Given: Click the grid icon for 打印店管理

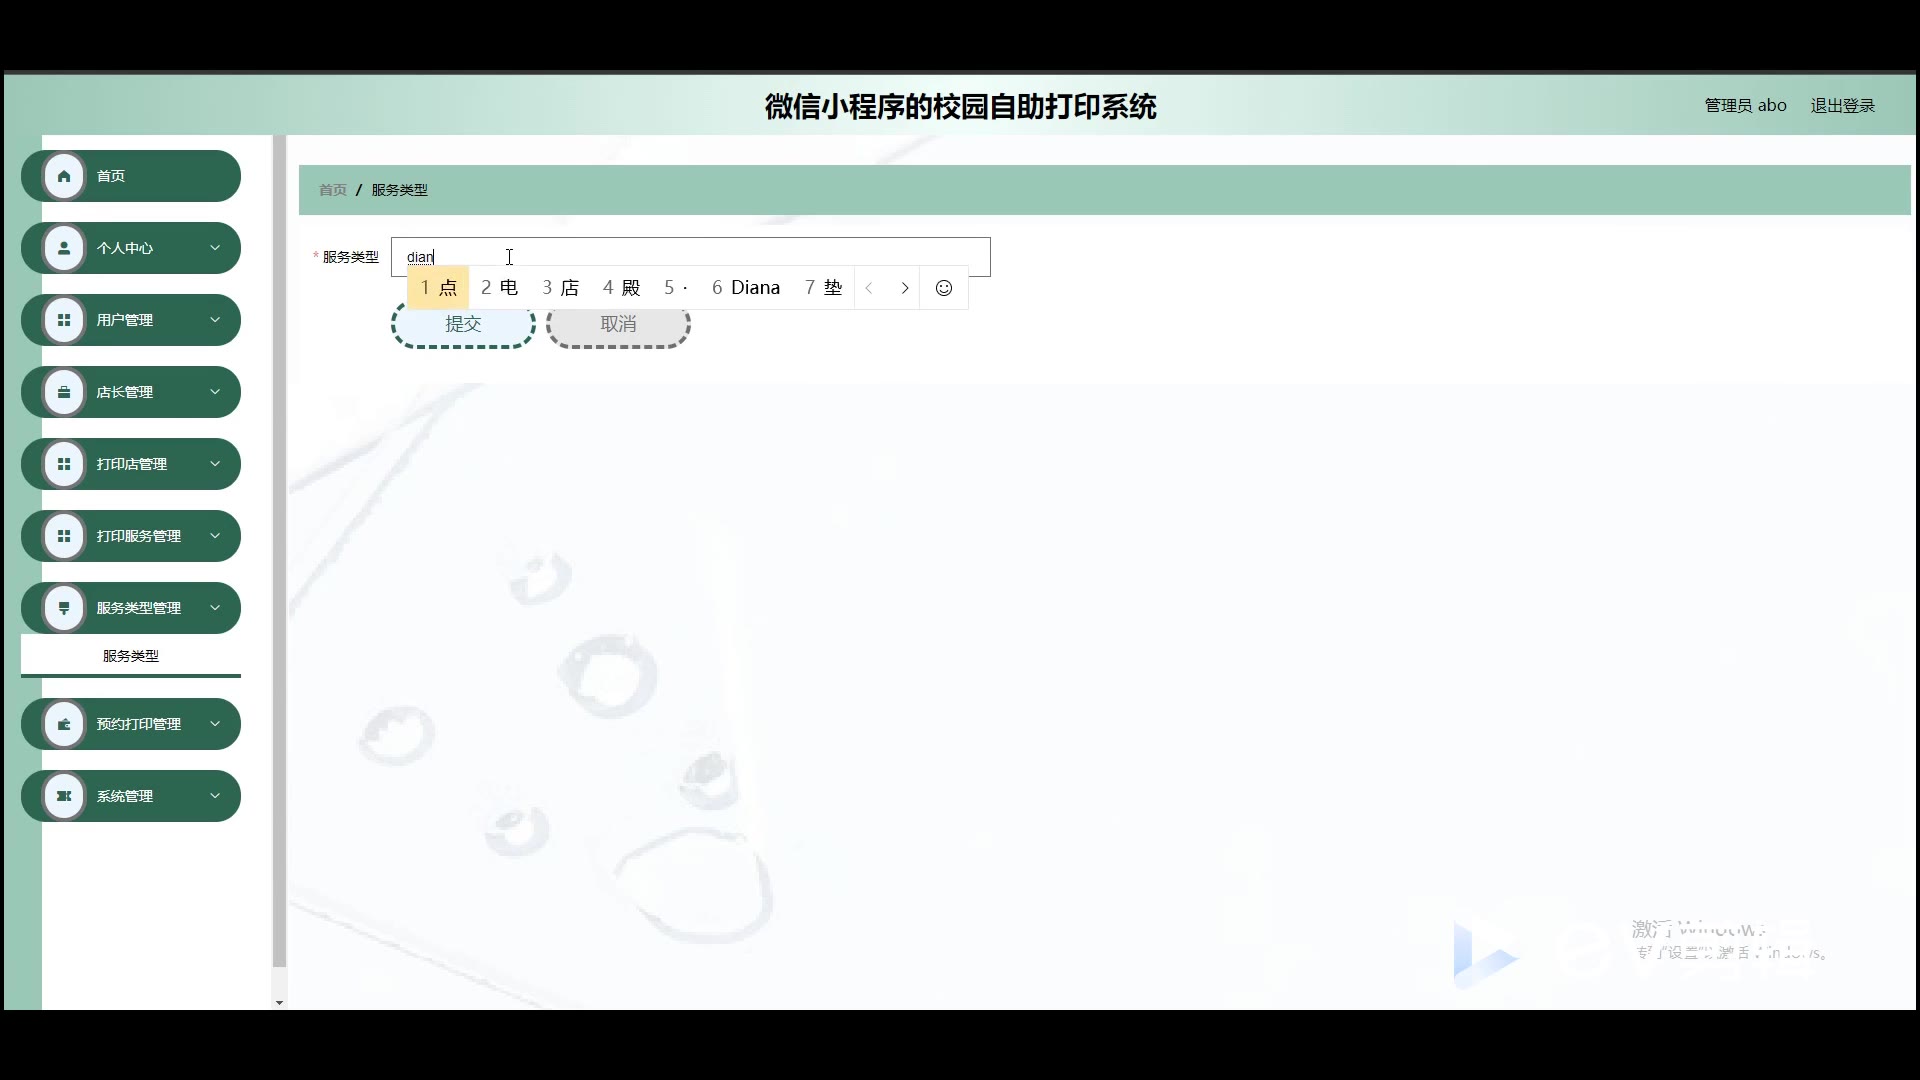Looking at the screenshot, I should tap(64, 464).
